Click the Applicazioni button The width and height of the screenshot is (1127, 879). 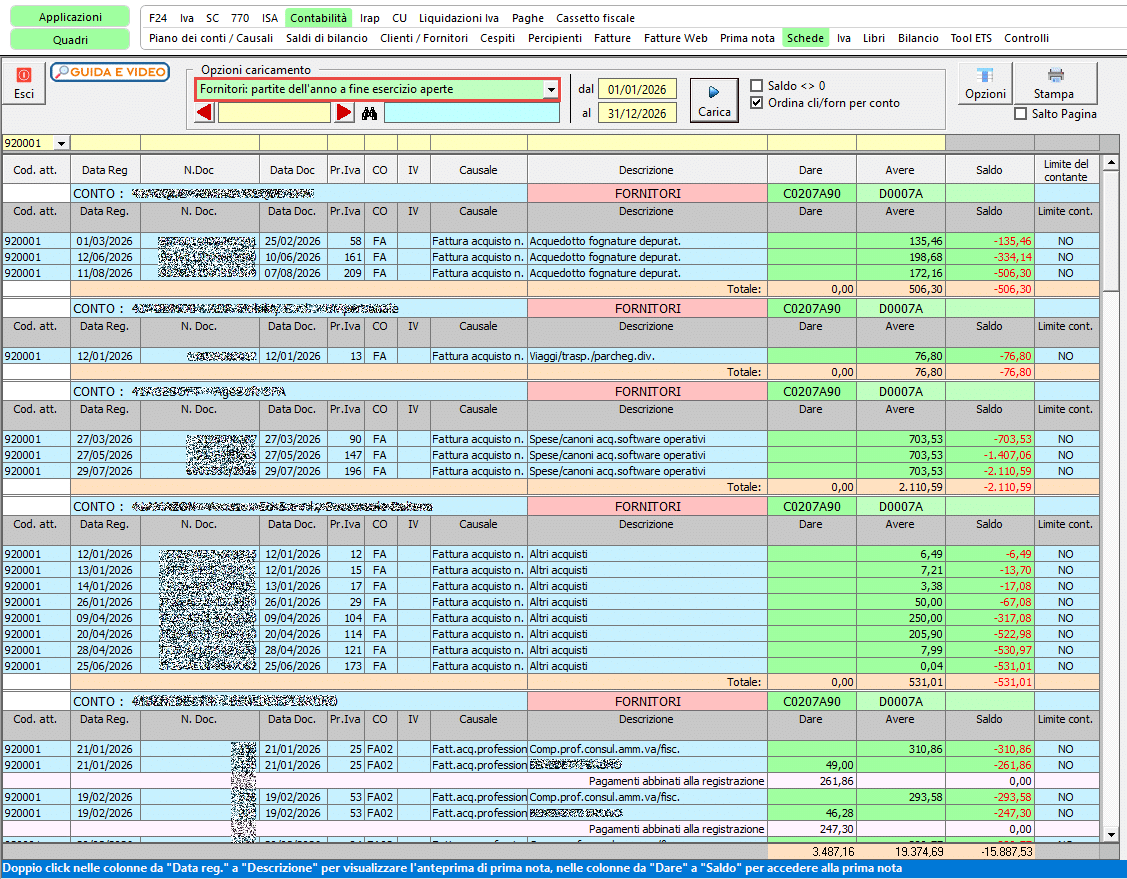pos(70,17)
